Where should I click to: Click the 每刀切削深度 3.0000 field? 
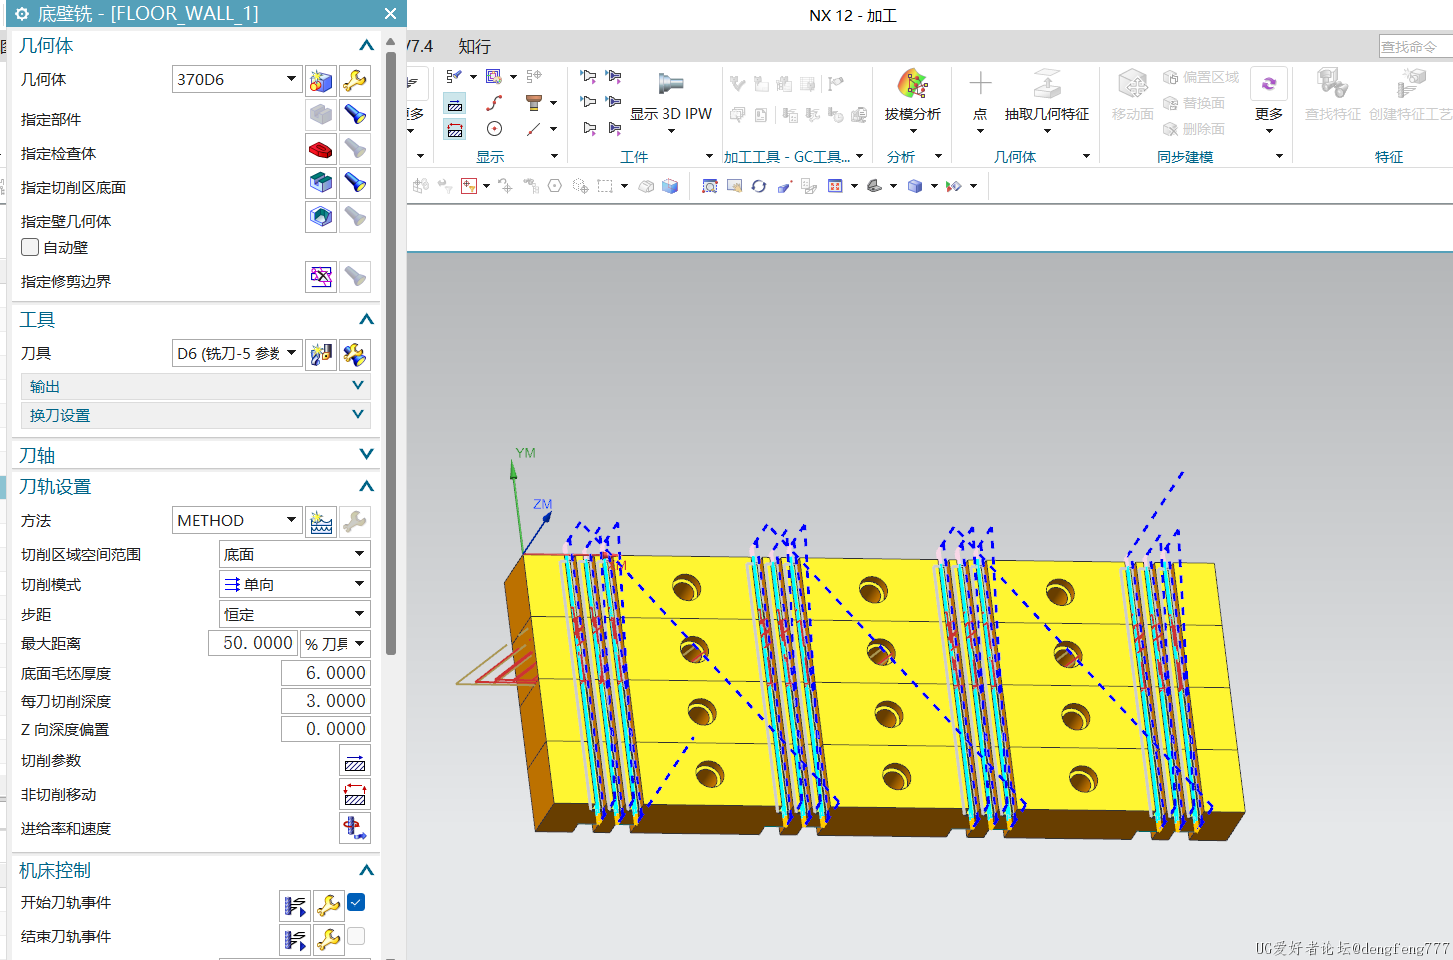pos(325,701)
